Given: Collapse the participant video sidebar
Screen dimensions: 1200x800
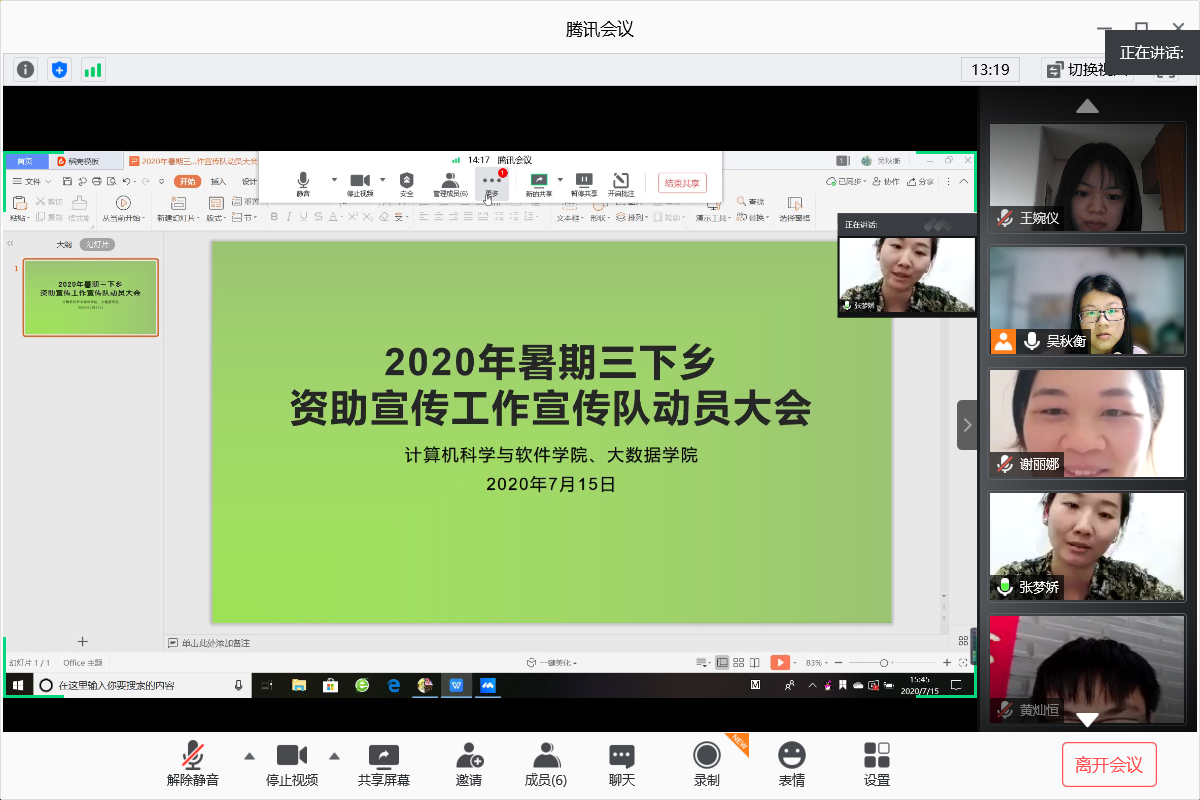Looking at the screenshot, I should coord(967,425).
